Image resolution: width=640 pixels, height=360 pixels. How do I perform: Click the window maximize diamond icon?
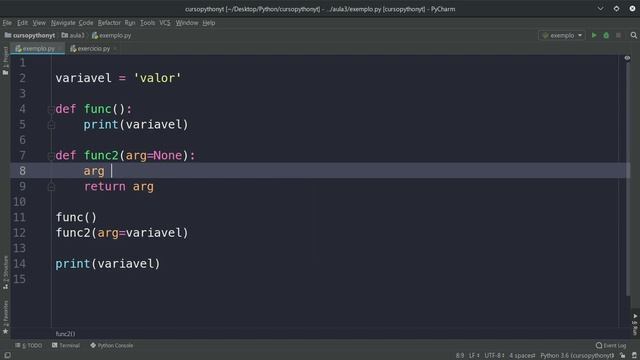[616, 9]
